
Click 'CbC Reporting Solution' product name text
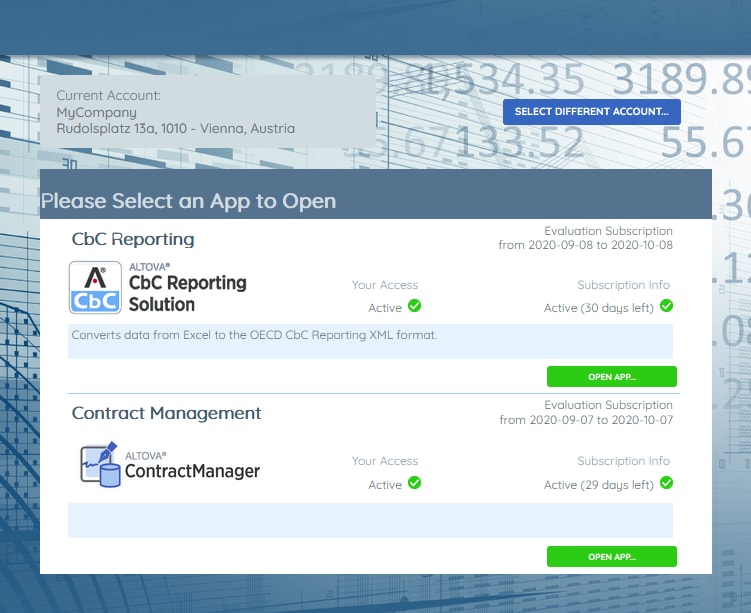(188, 293)
